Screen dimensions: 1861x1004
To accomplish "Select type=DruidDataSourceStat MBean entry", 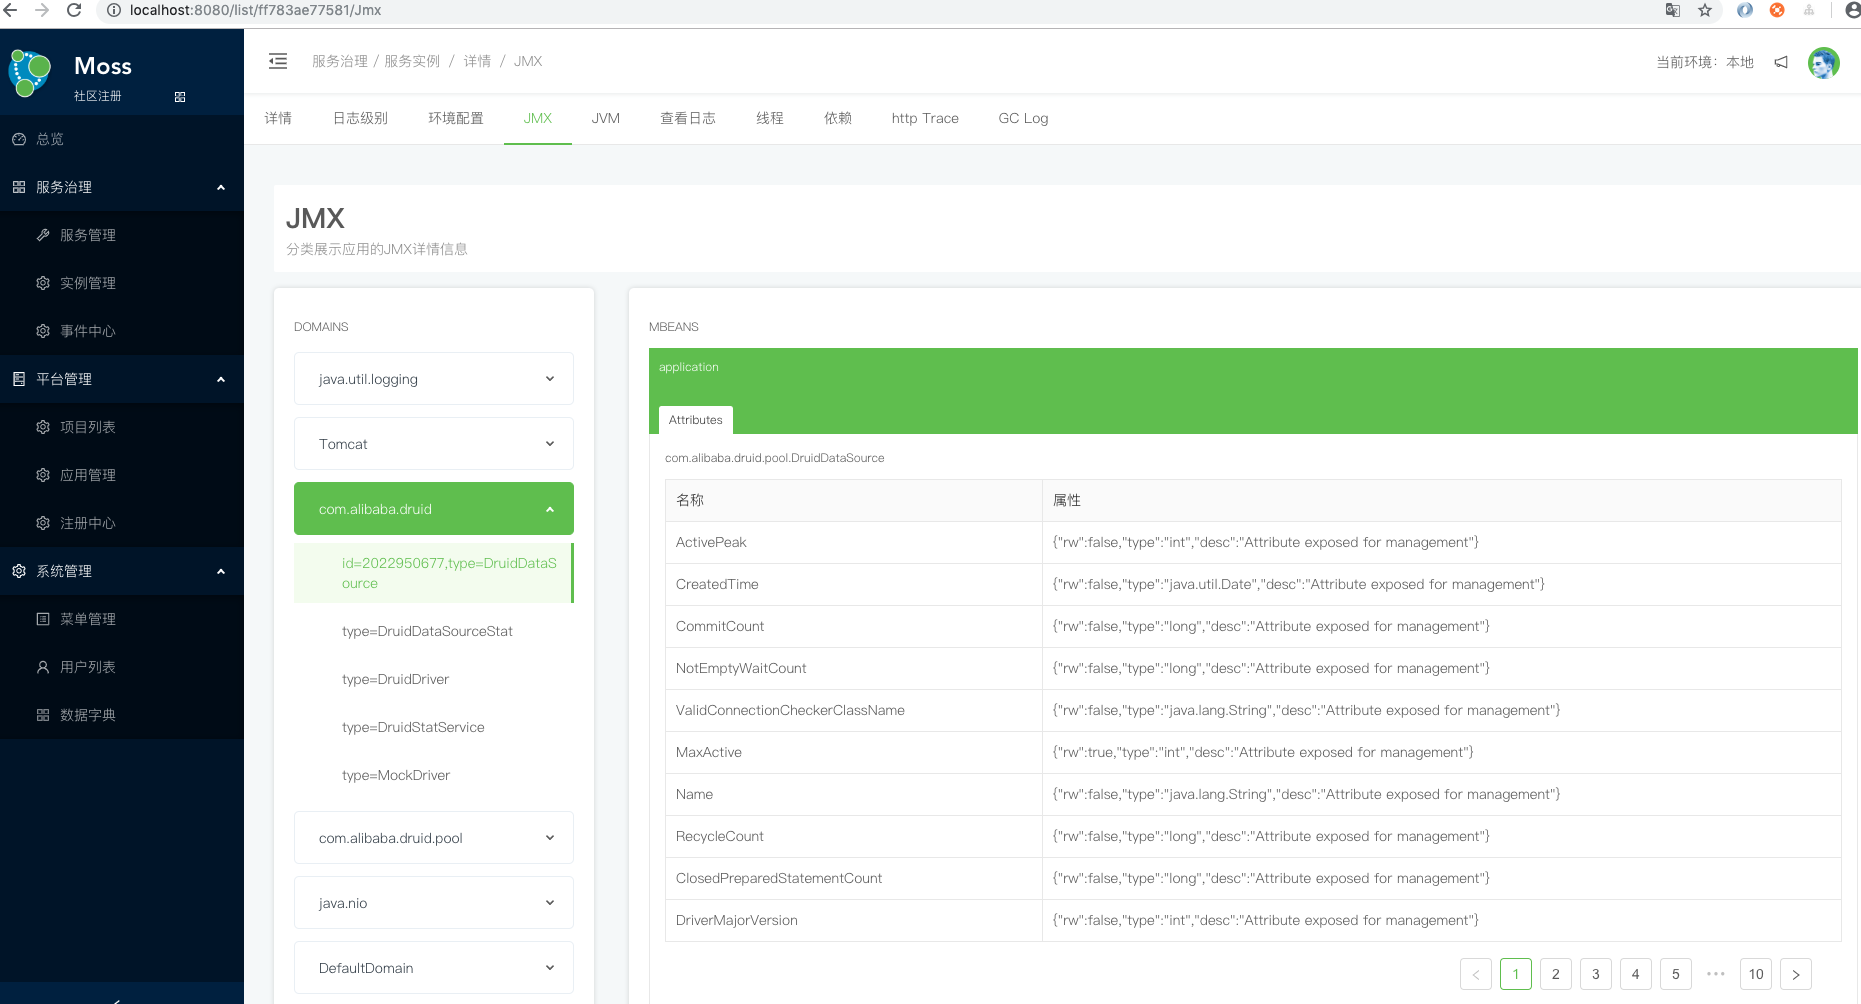I will 427,631.
